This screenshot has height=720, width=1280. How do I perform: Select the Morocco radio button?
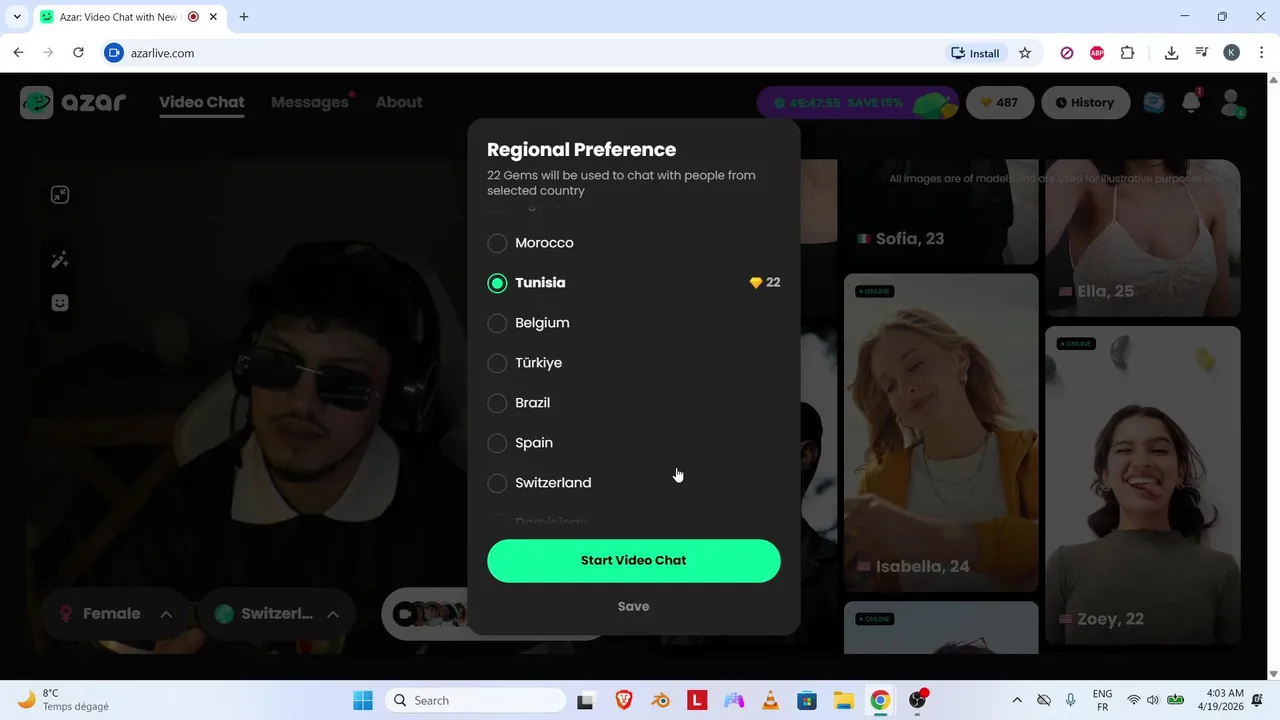click(497, 243)
